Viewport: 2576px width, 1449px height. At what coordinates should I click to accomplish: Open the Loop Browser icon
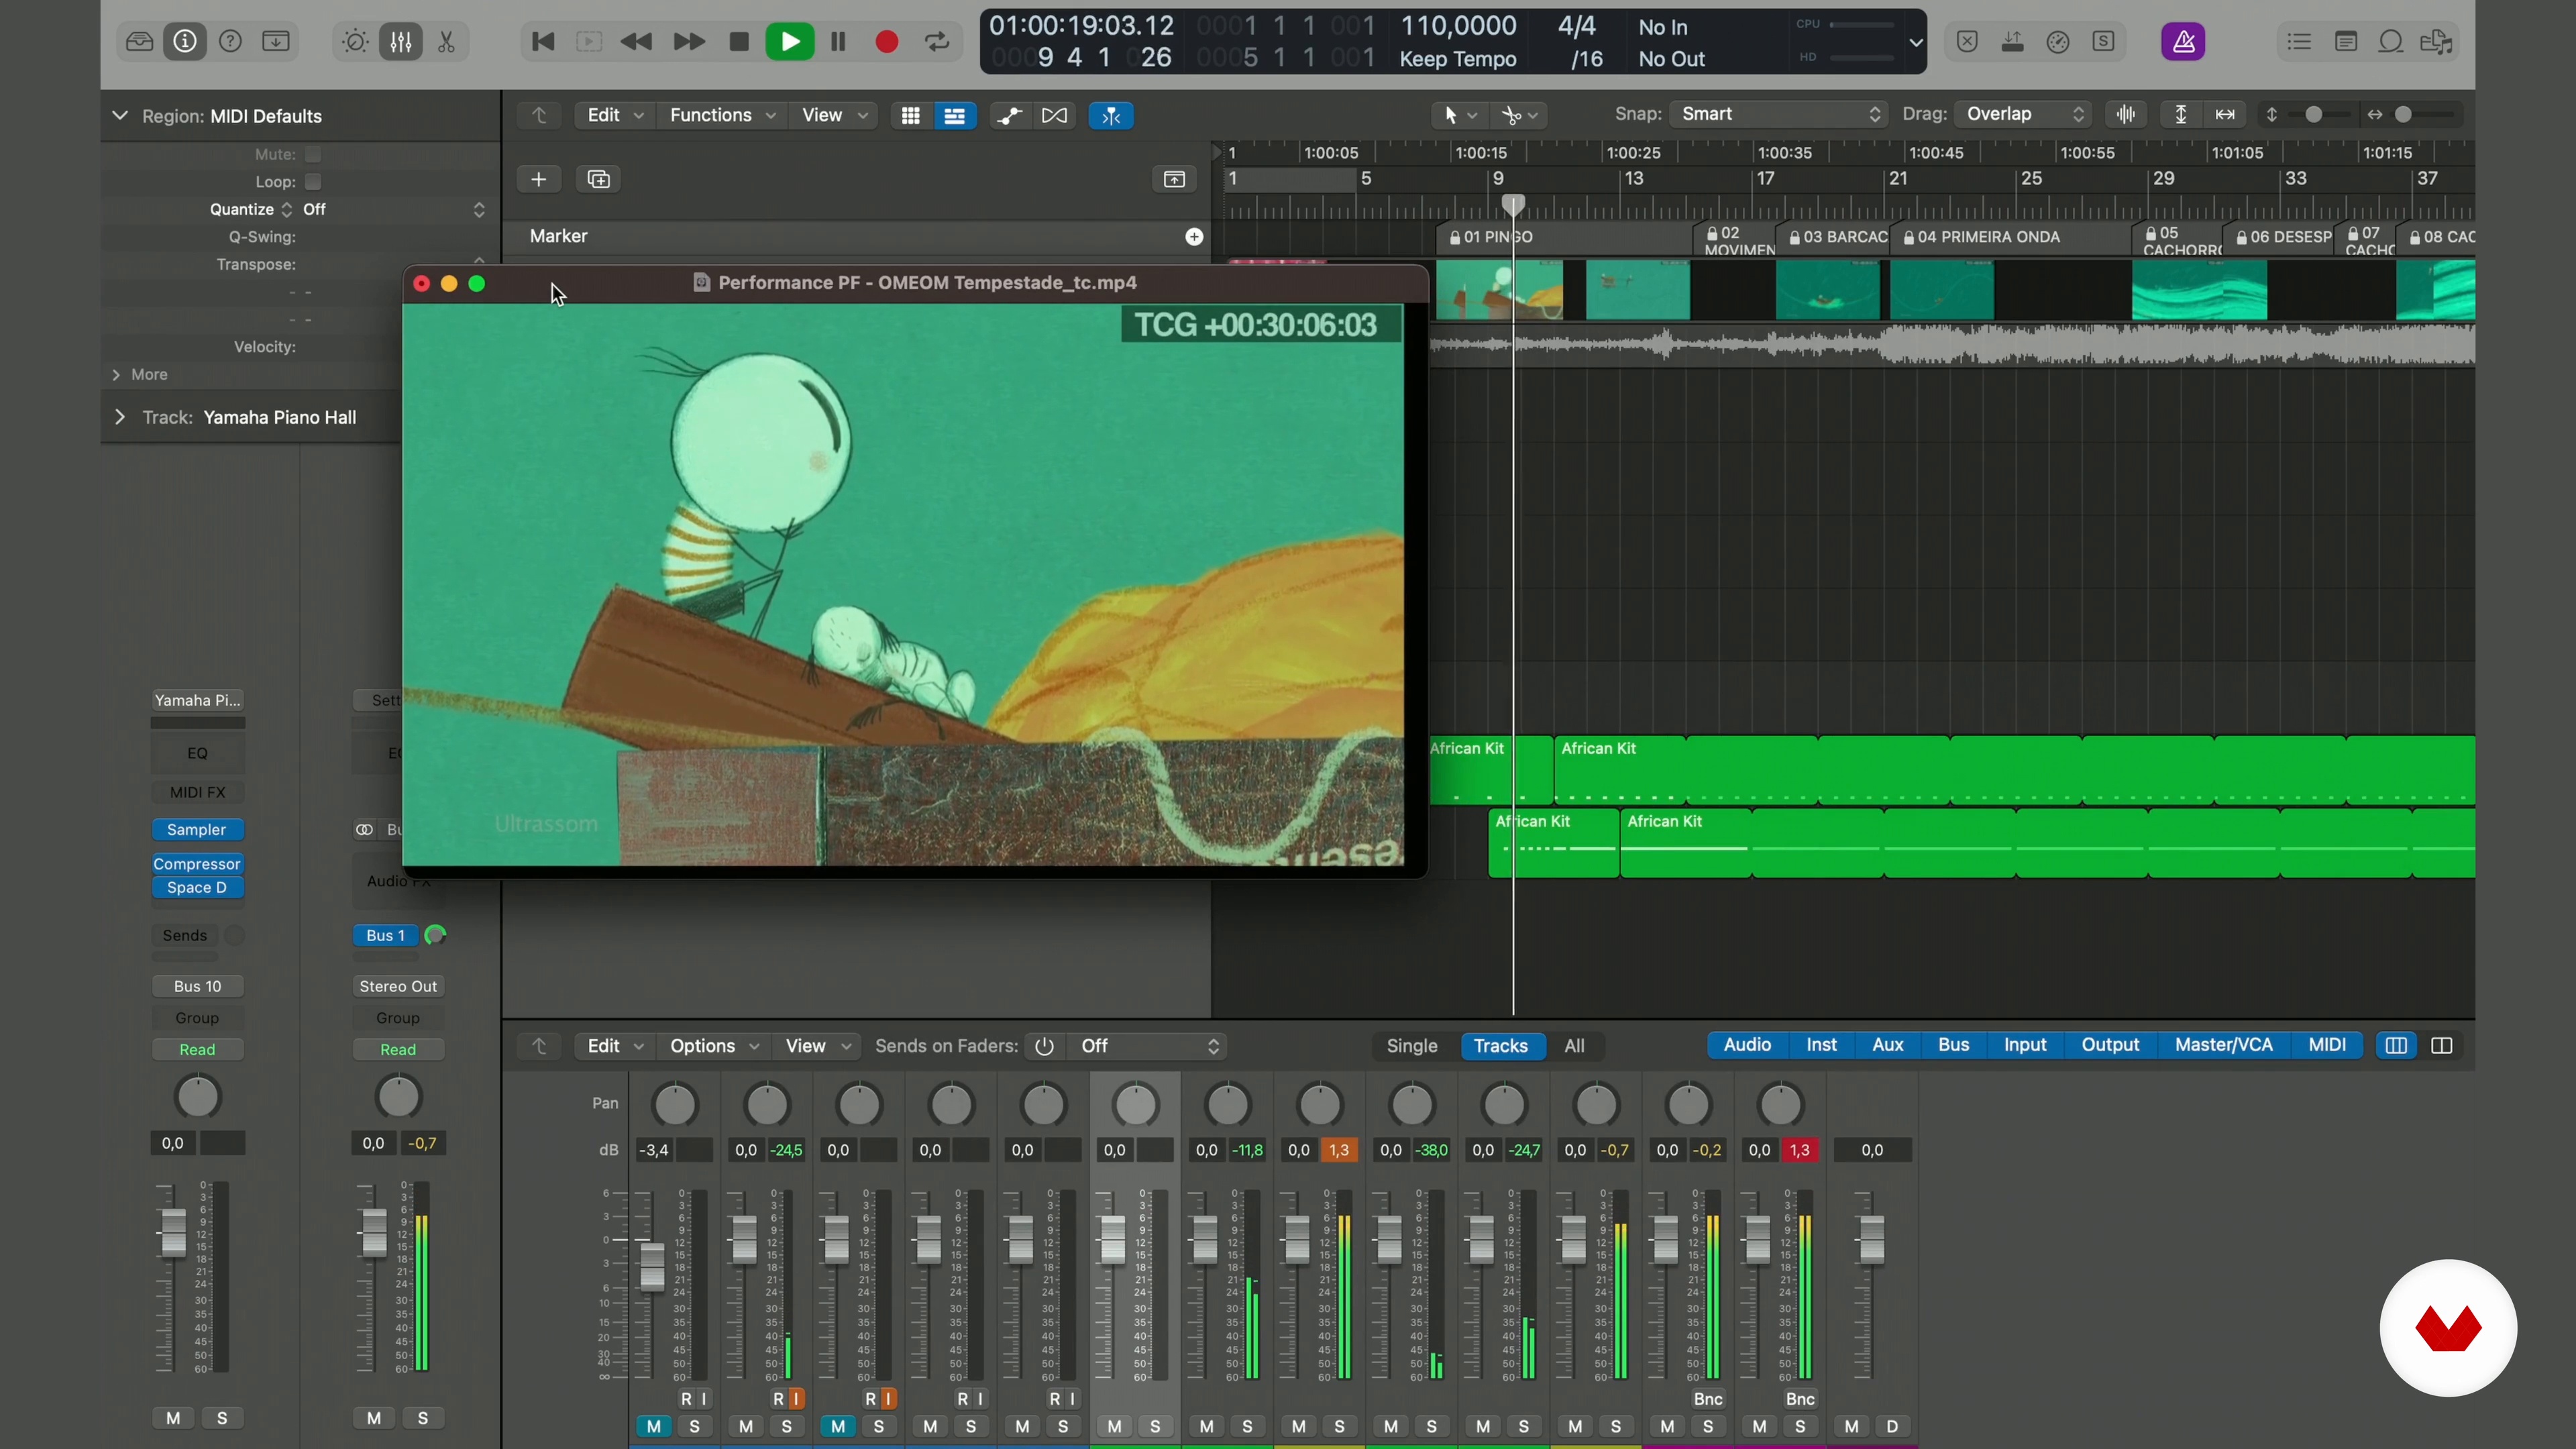click(x=2391, y=42)
